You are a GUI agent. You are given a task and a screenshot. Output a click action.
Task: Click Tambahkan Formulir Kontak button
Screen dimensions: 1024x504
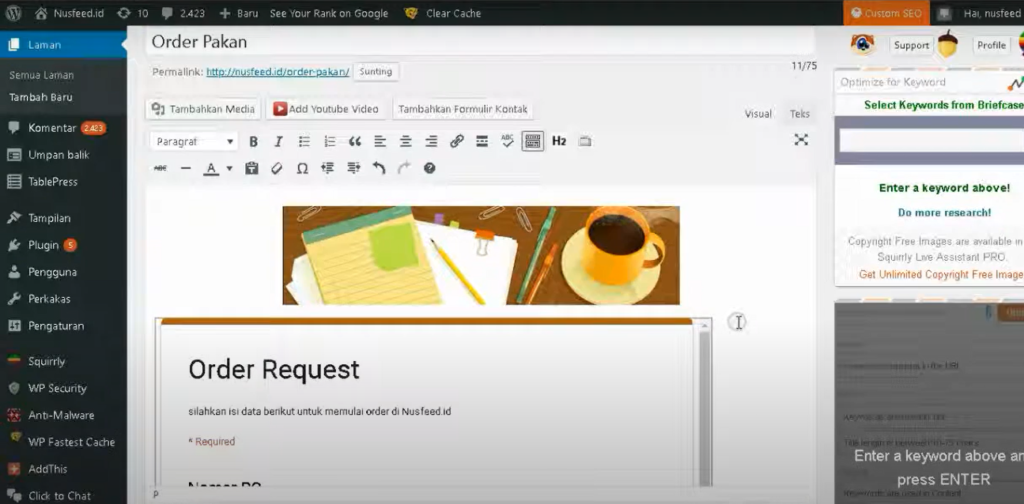point(462,109)
